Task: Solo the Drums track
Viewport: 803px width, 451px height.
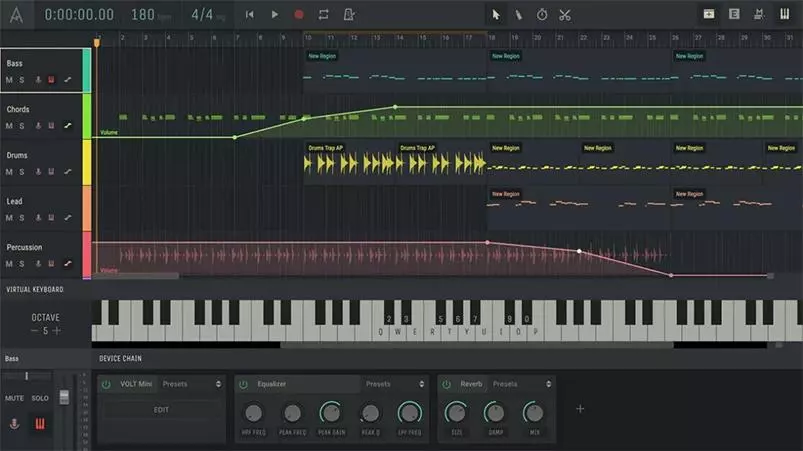Action: (x=22, y=172)
